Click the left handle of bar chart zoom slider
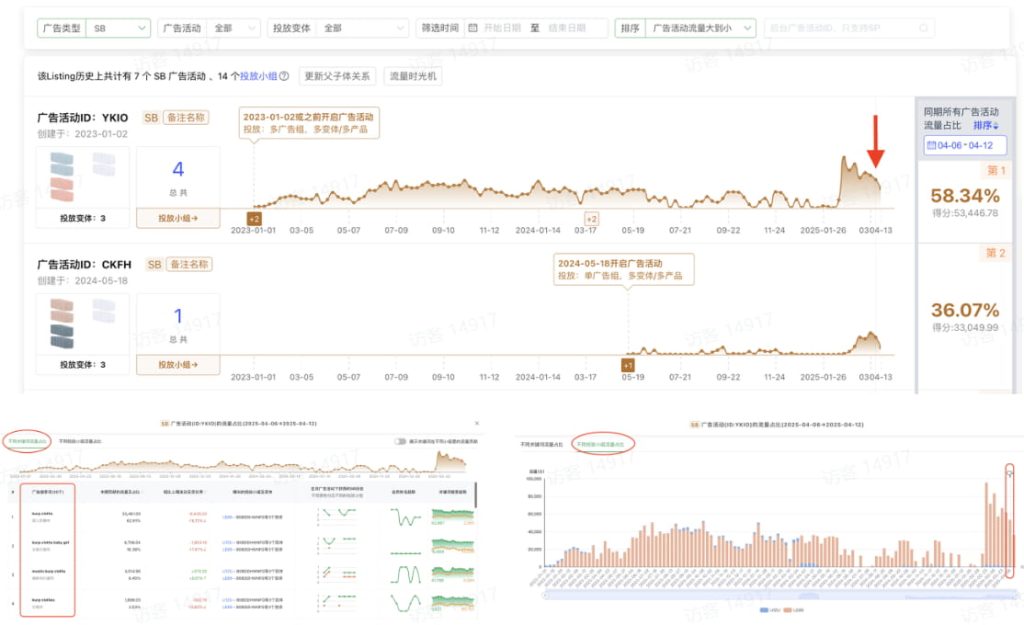Viewport: 1024px width, 625px height. click(545, 595)
